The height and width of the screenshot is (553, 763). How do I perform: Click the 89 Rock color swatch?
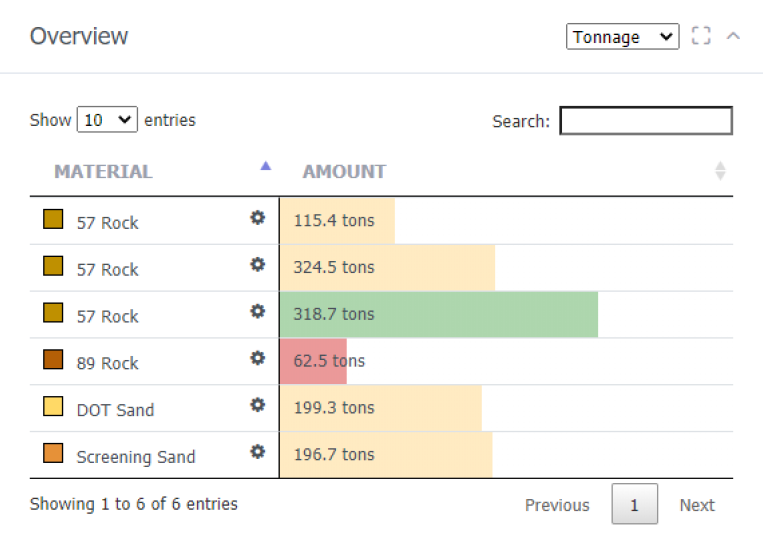click(x=53, y=359)
